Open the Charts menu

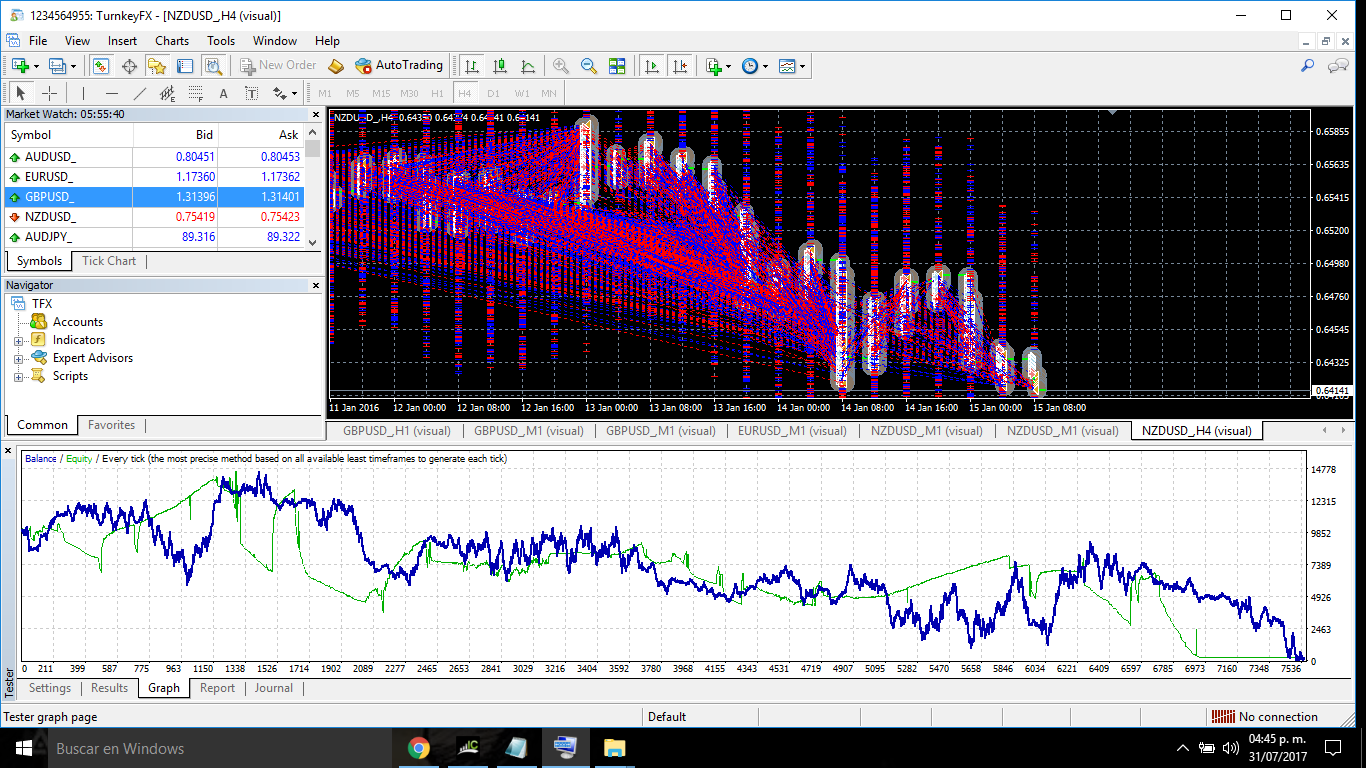click(172, 41)
